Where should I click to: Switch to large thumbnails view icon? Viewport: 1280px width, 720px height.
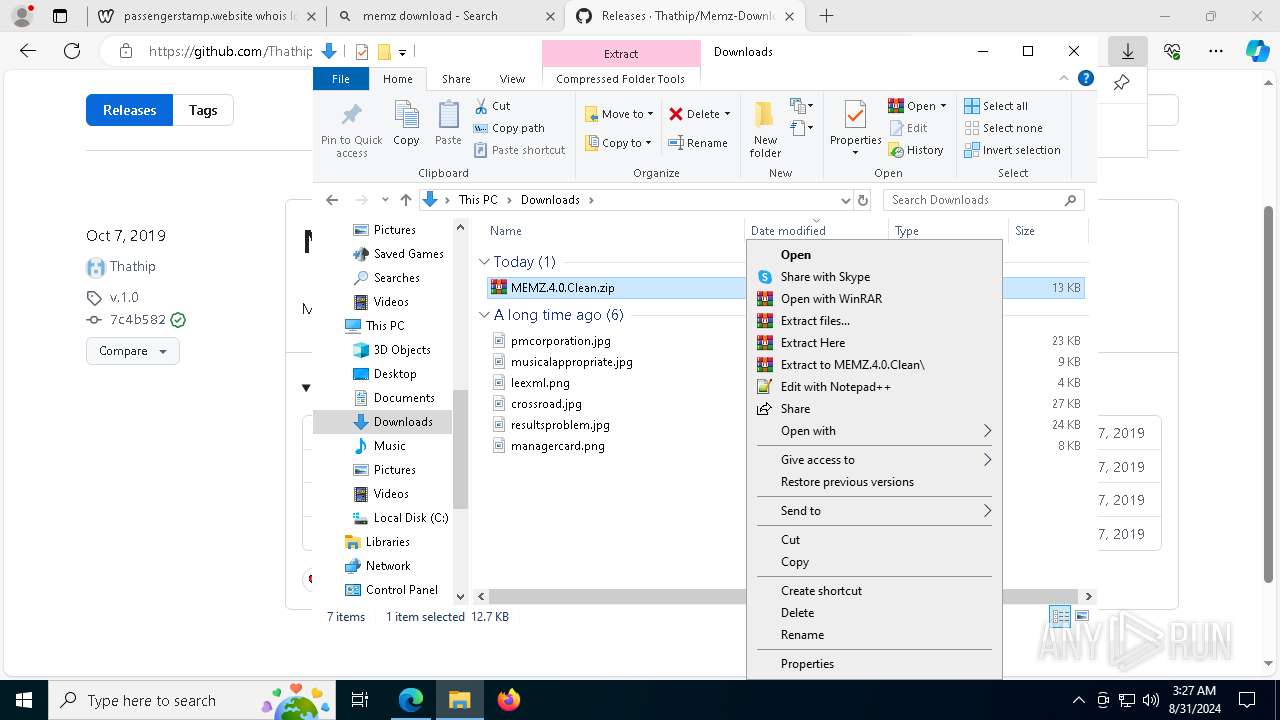pyautogui.click(x=1081, y=617)
